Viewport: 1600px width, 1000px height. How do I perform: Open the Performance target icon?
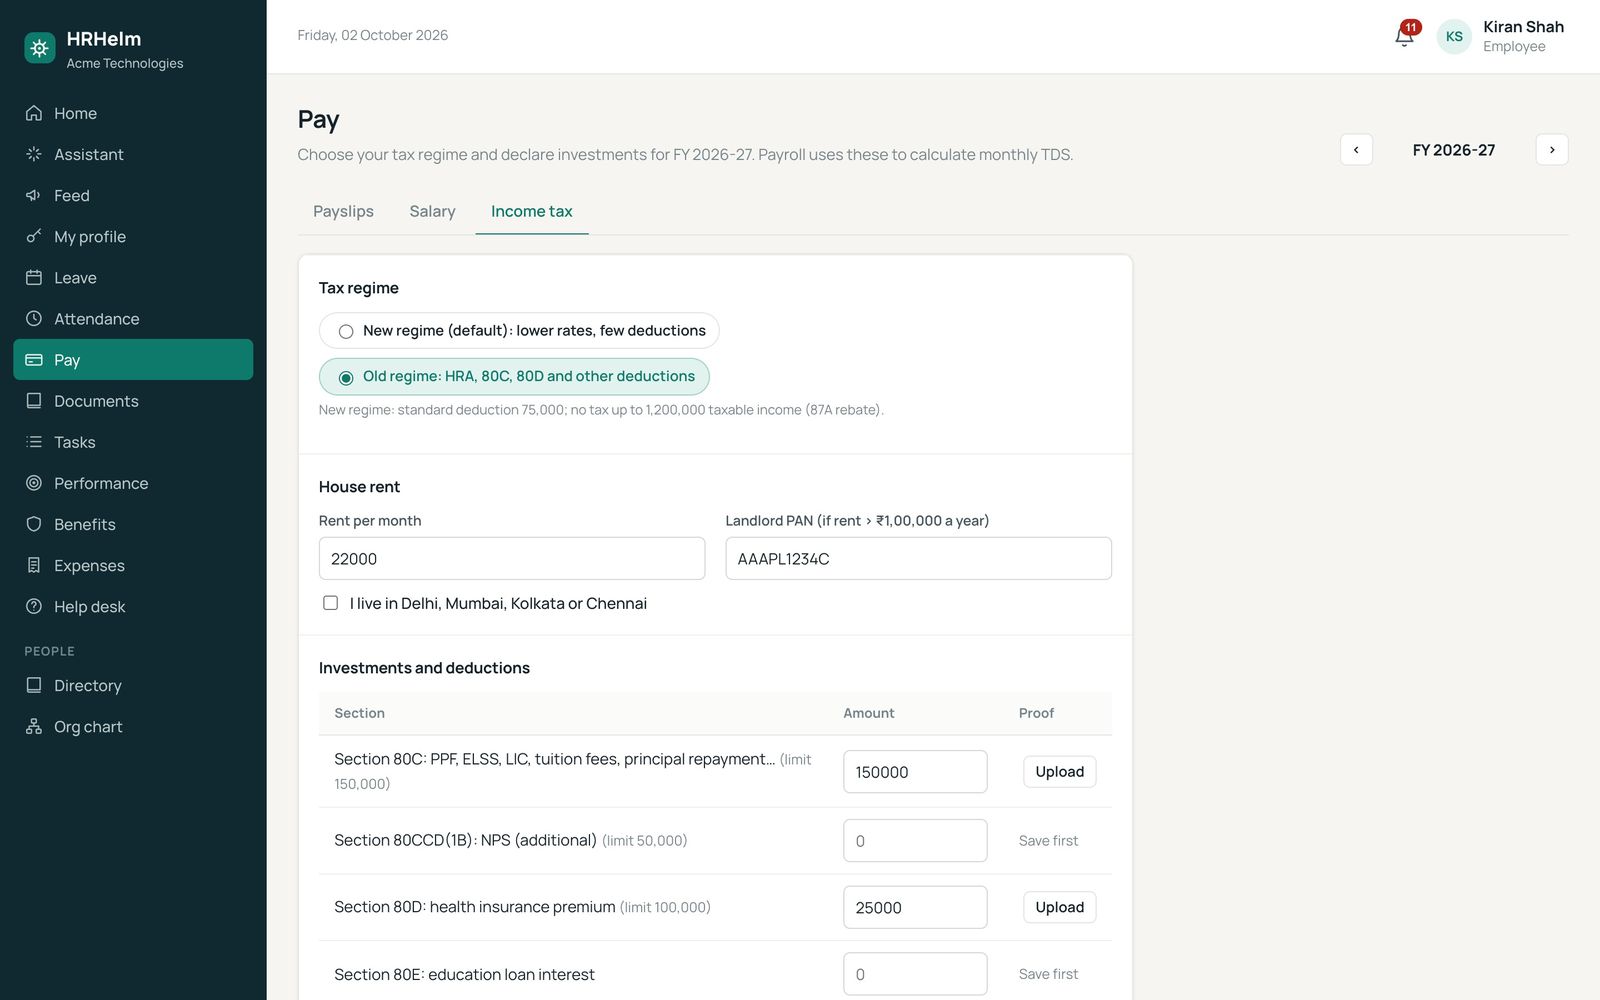coord(34,483)
